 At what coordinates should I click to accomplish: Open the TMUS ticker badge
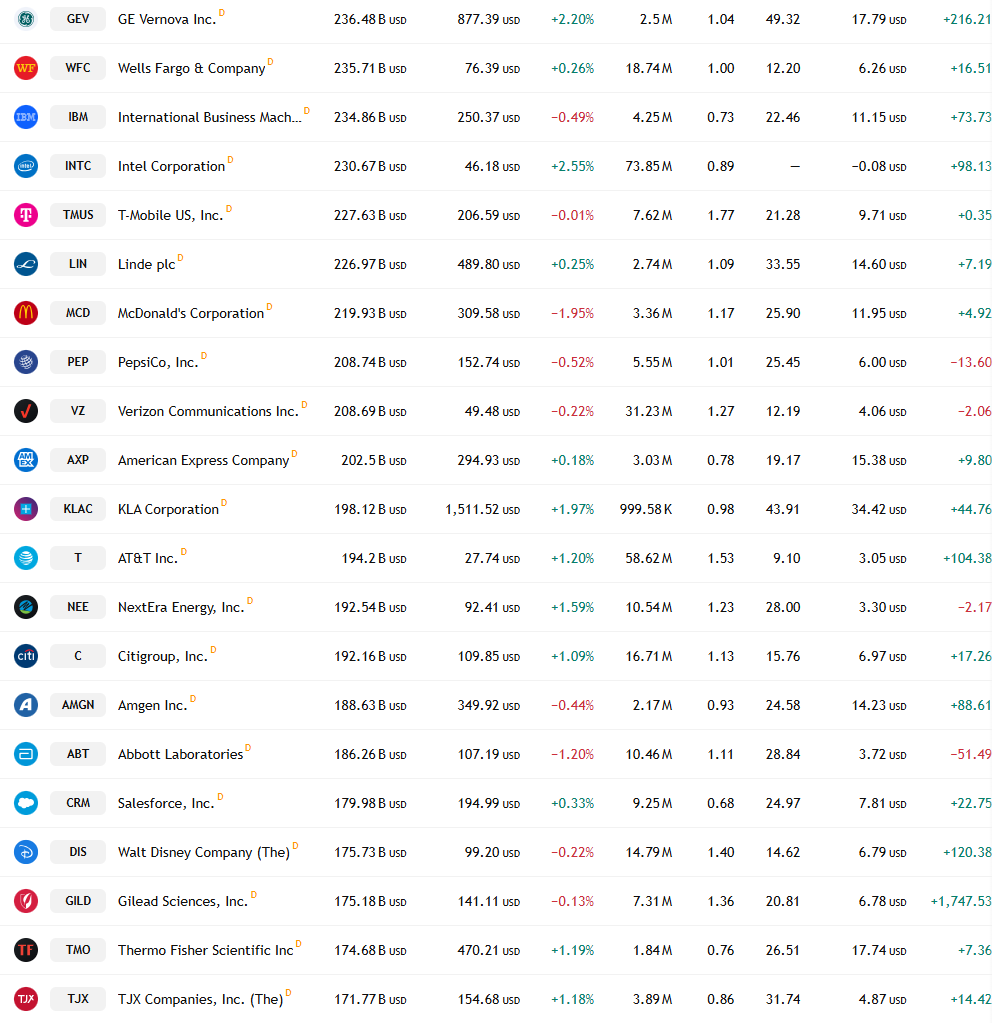pyautogui.click(x=78, y=215)
